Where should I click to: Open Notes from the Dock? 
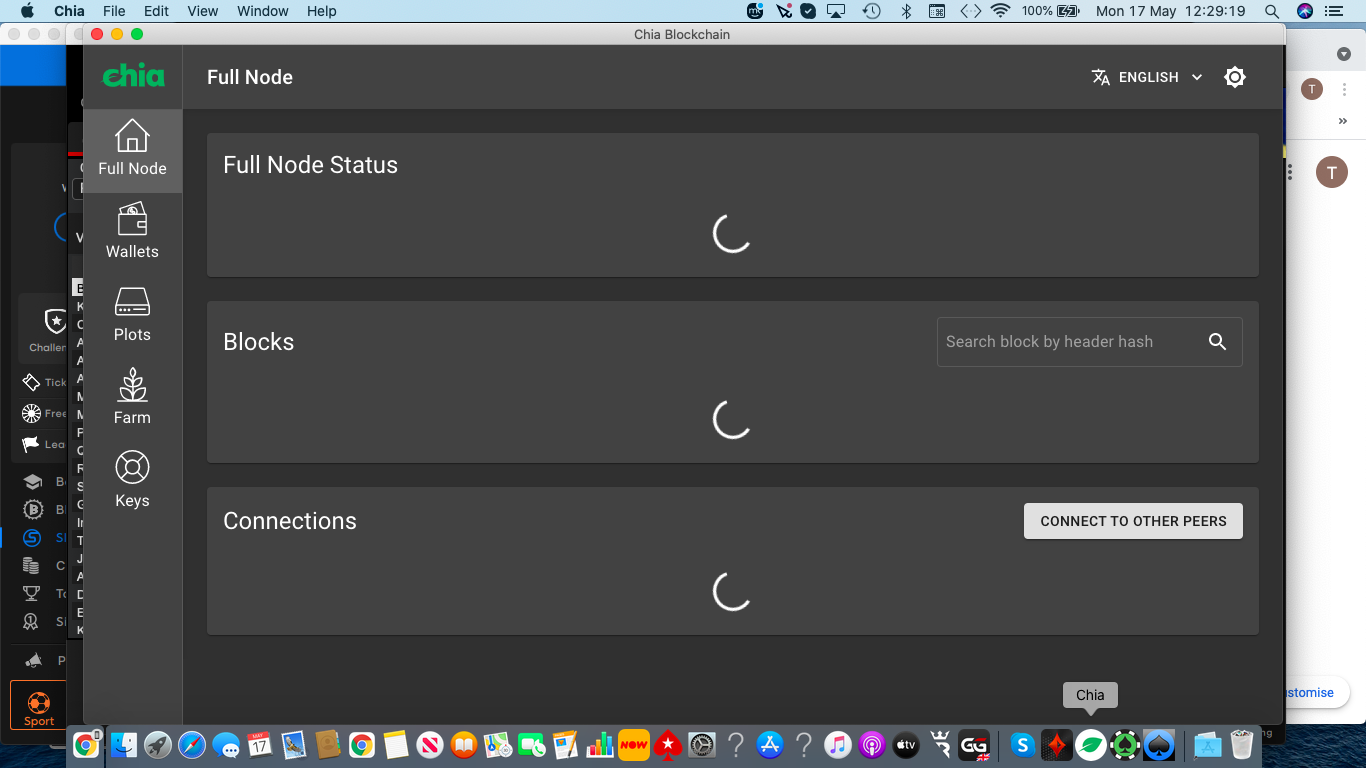pyautogui.click(x=396, y=745)
